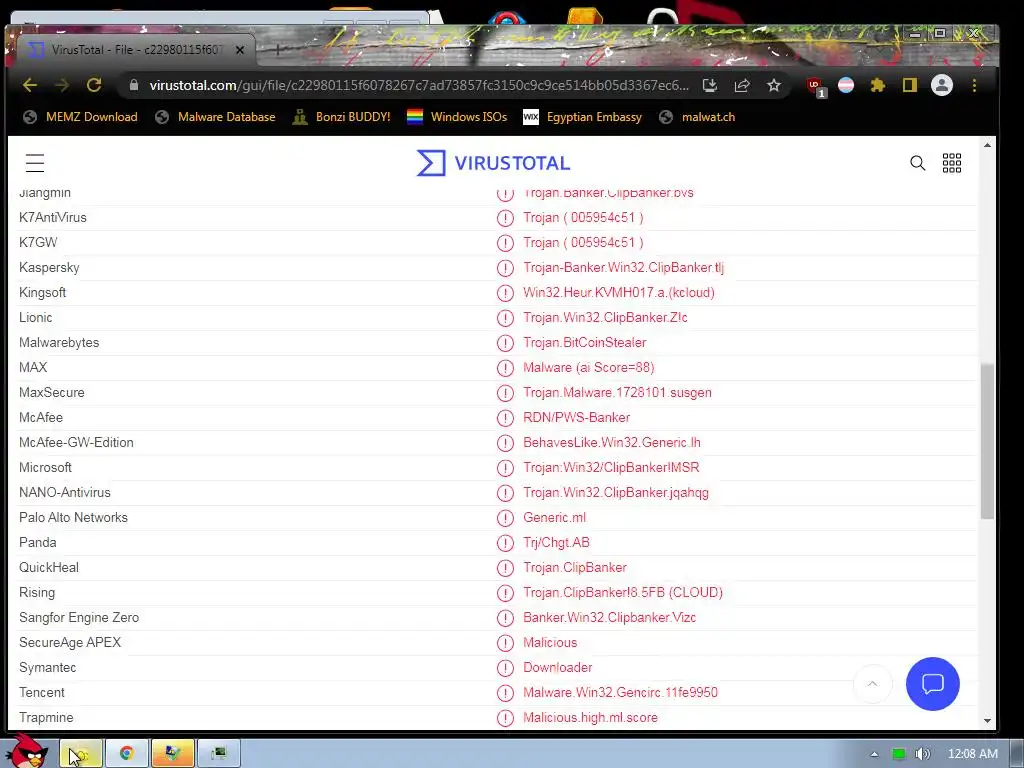Open the Malware Database bookmark
The width and height of the screenshot is (1024, 768).
(216, 117)
